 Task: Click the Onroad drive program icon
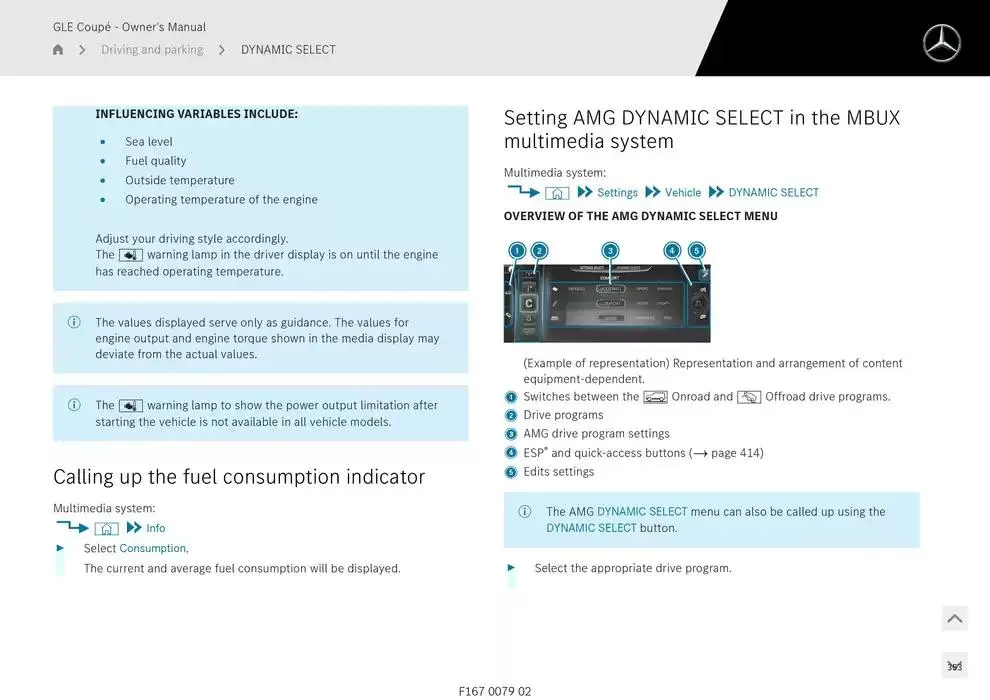pos(655,397)
